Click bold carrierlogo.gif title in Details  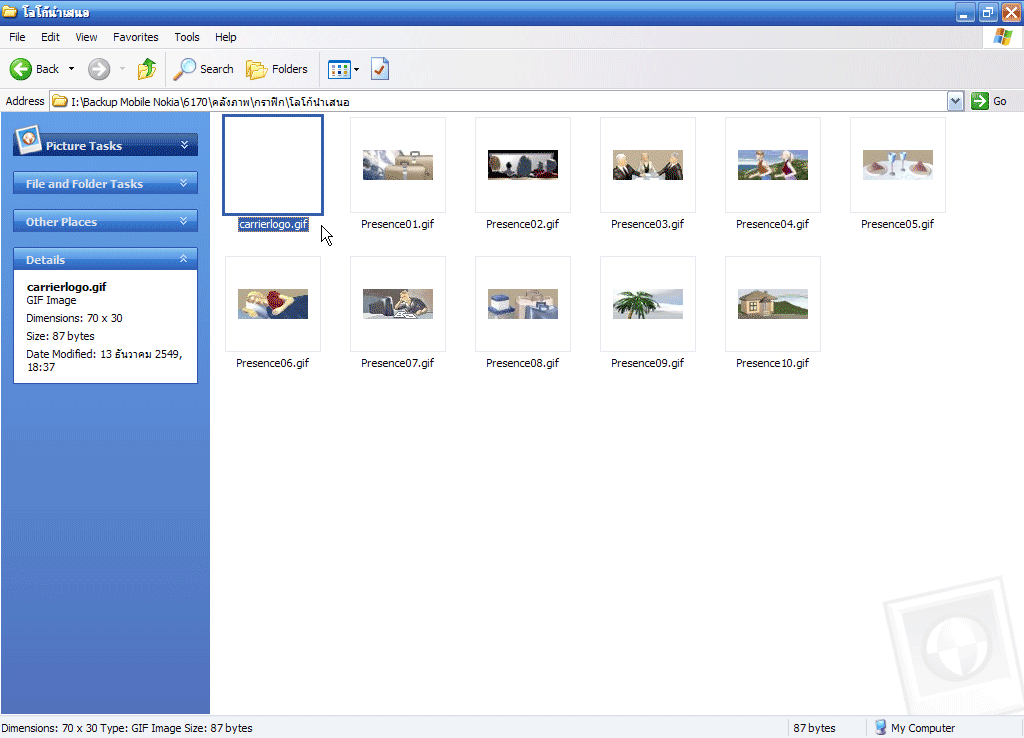(x=67, y=287)
